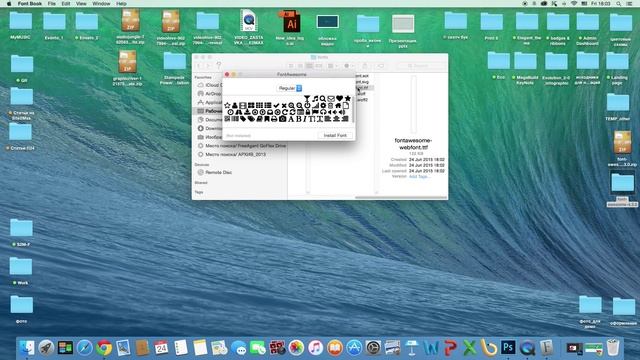Open FaceTime from the Dock

[x=258, y=348]
